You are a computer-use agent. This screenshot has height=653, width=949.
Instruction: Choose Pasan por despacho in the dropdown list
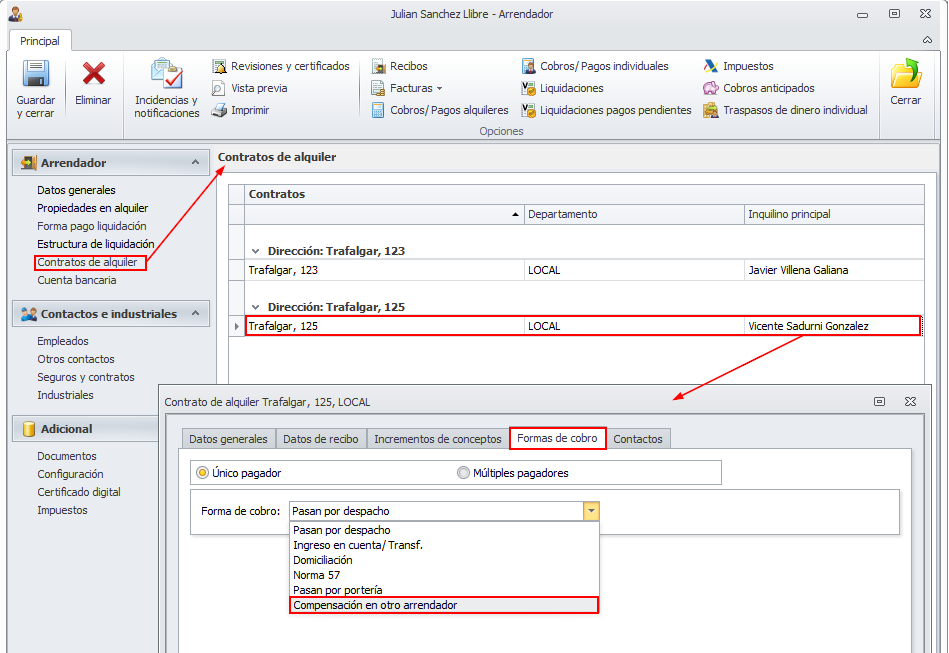(x=444, y=530)
